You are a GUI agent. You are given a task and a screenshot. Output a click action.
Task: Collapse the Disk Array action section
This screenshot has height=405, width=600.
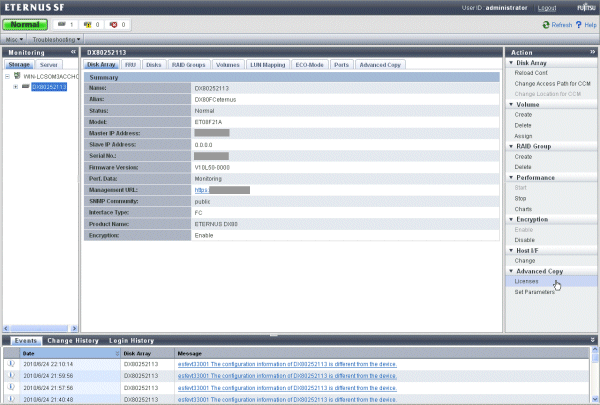point(511,63)
